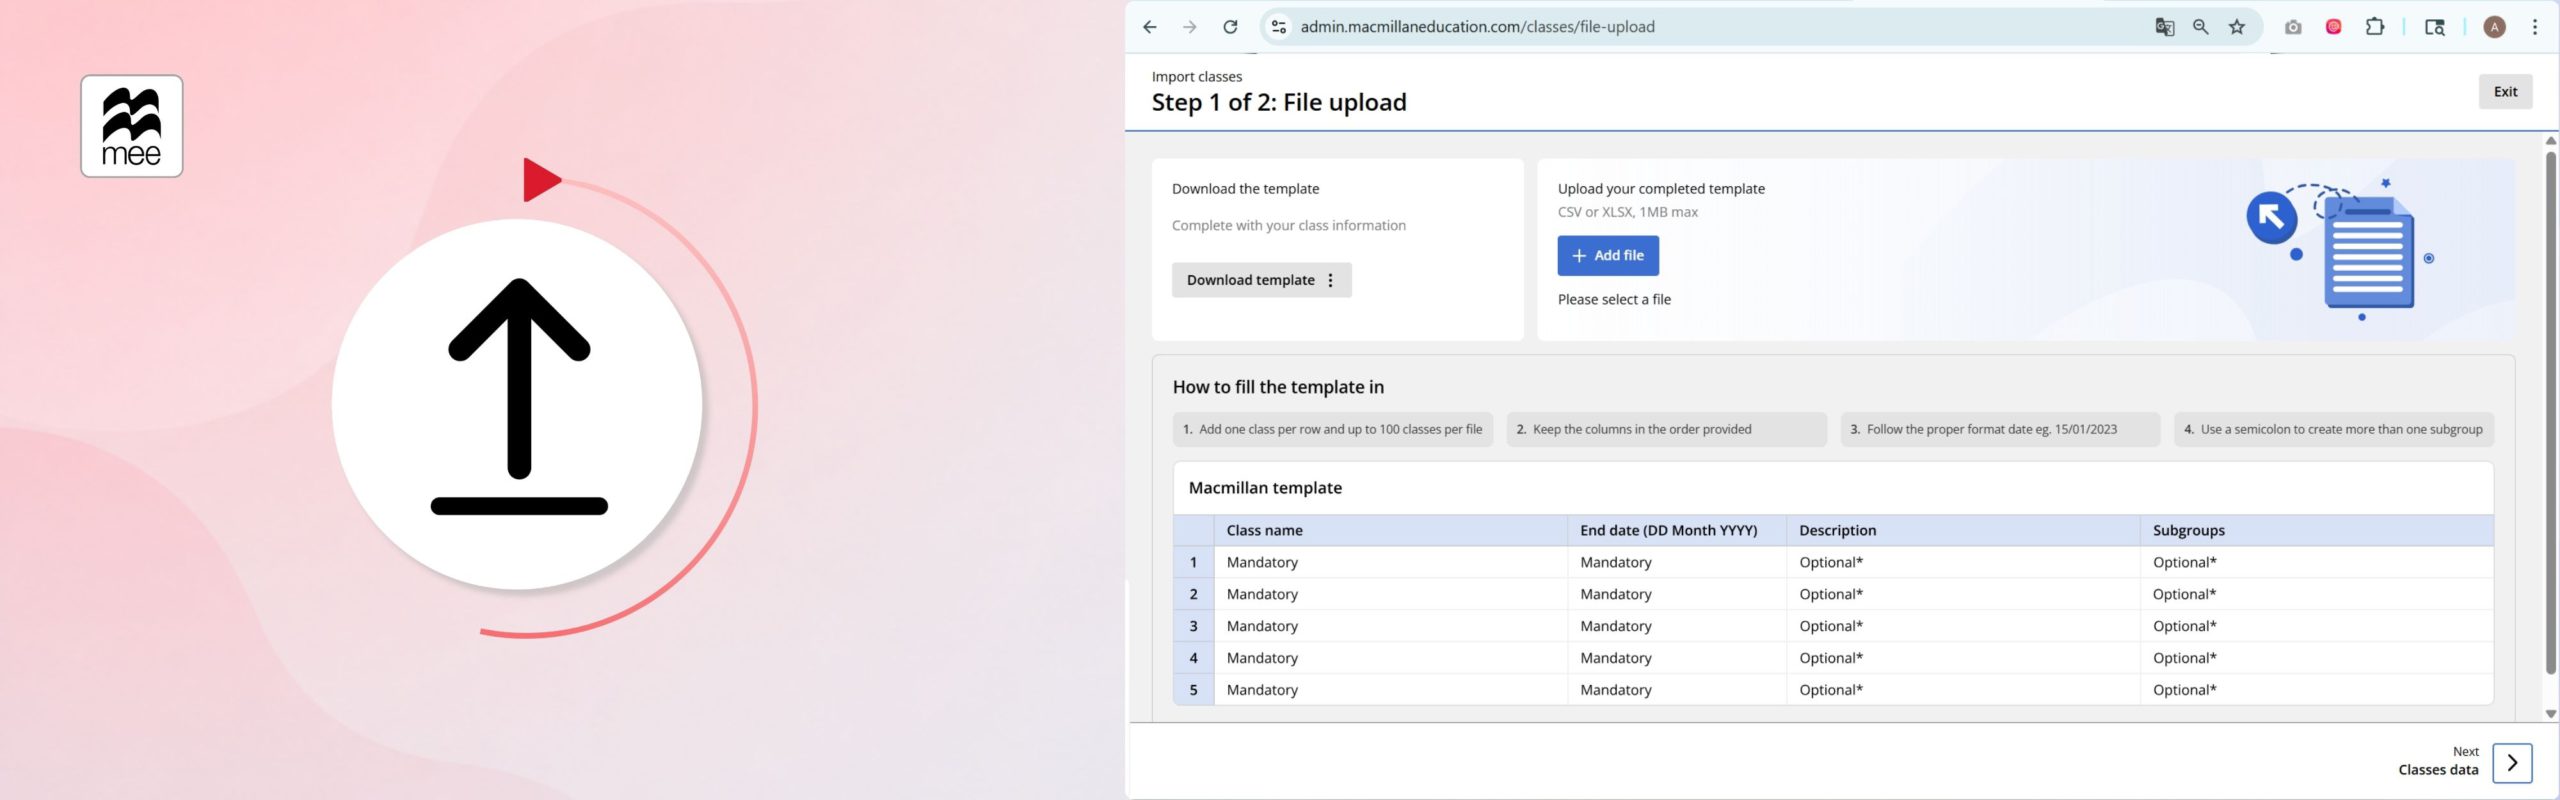Click the Google Translate icon in address bar
Screen dimensions: 2560x800
2164,27
